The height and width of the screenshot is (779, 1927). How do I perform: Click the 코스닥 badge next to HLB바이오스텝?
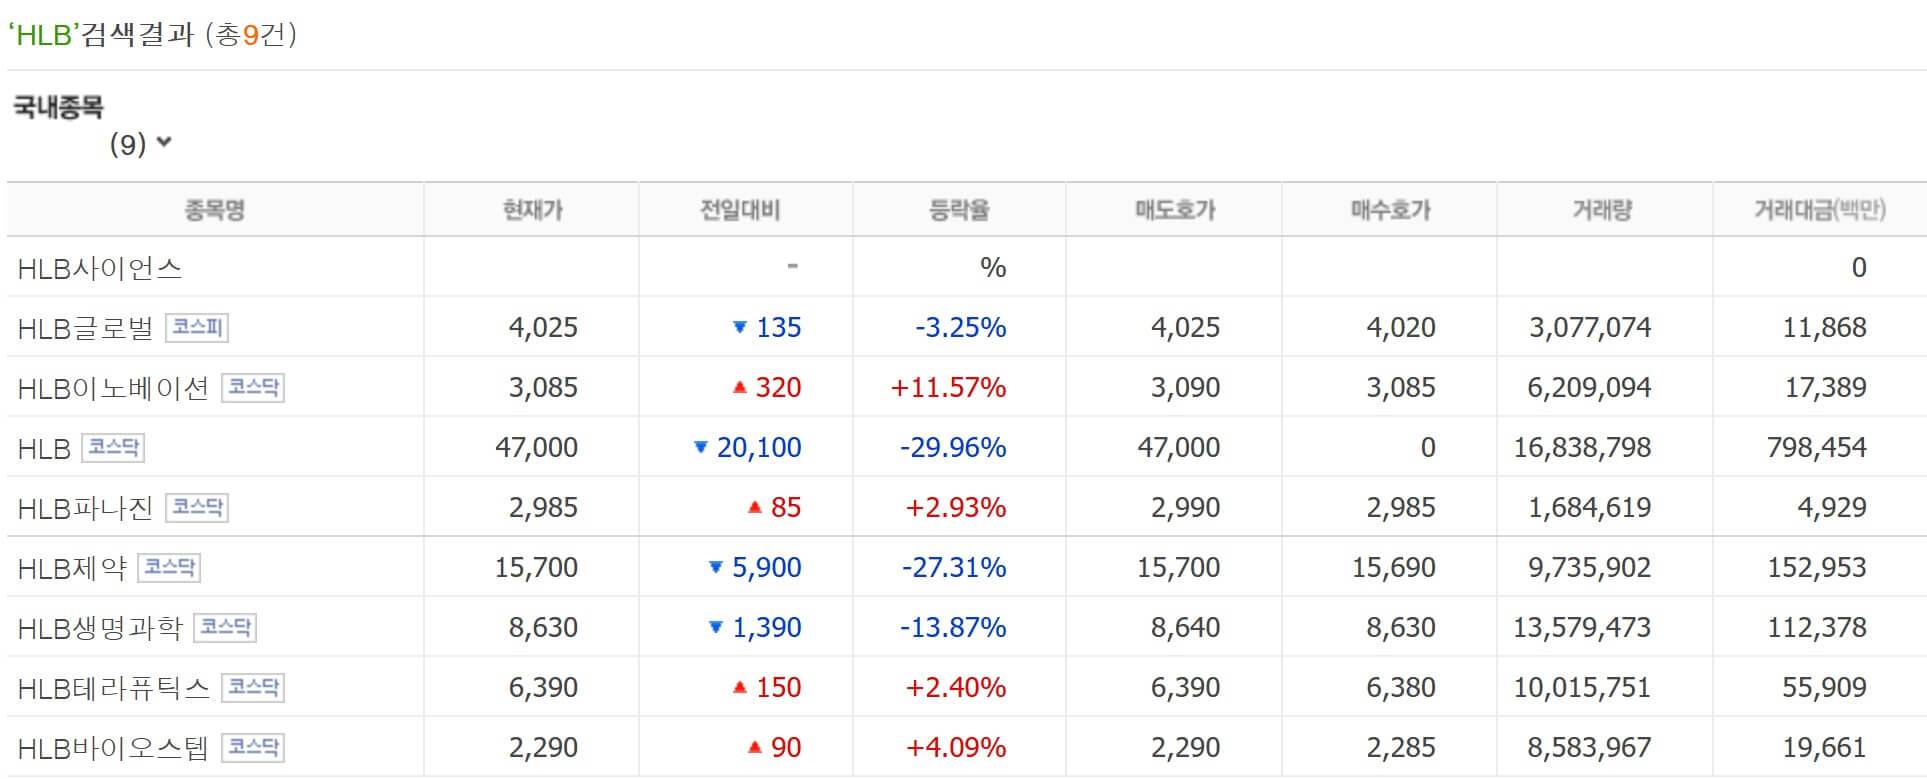click(253, 747)
